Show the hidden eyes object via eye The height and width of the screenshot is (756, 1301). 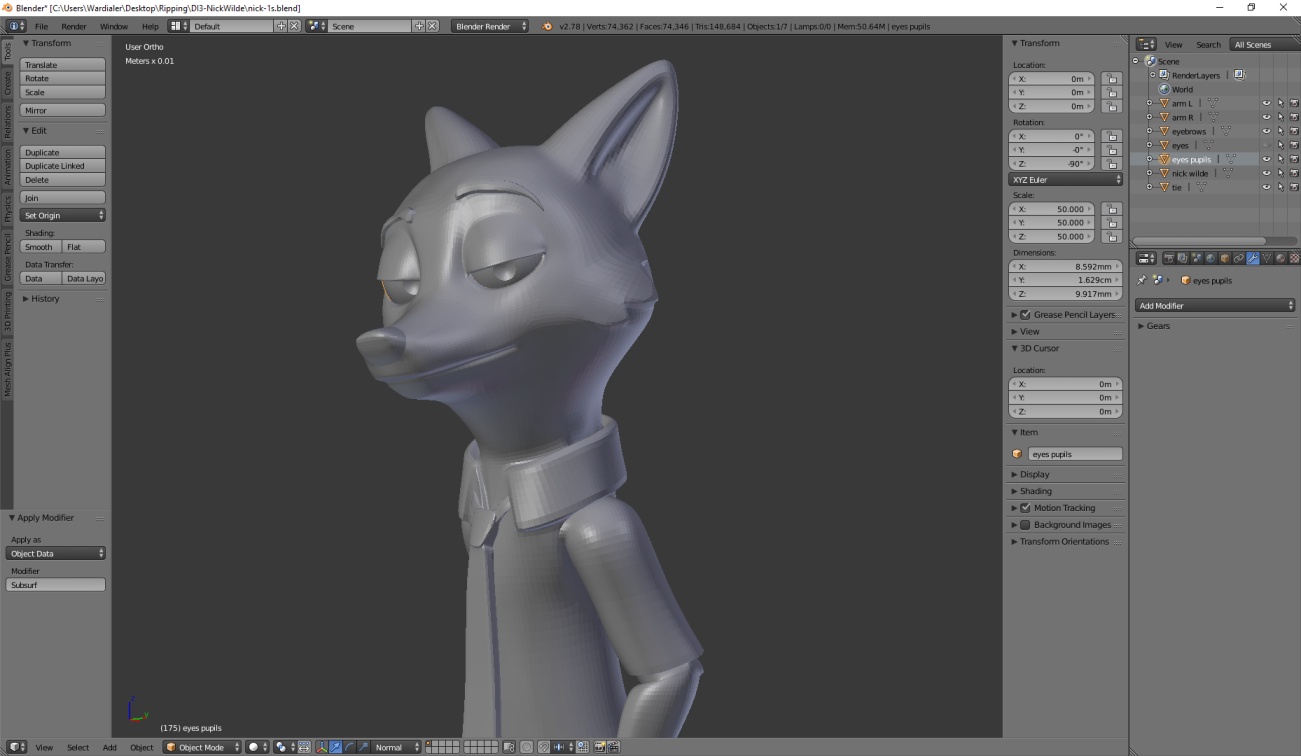click(x=1266, y=145)
